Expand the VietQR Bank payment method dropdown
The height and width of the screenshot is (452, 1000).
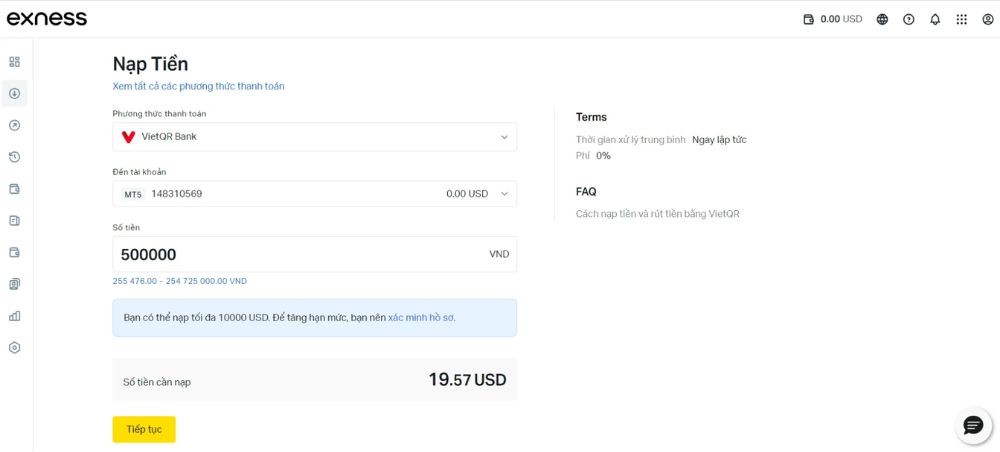click(x=314, y=137)
